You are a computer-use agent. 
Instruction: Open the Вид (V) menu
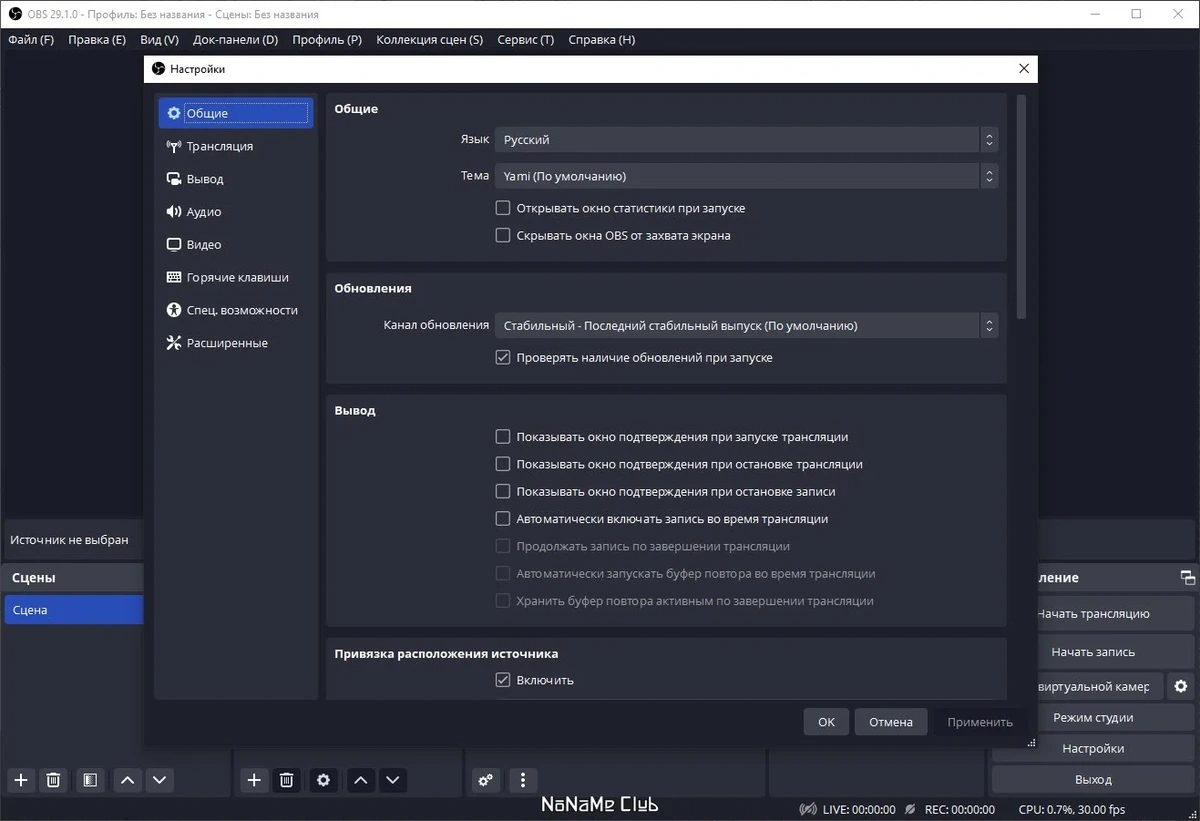point(159,40)
